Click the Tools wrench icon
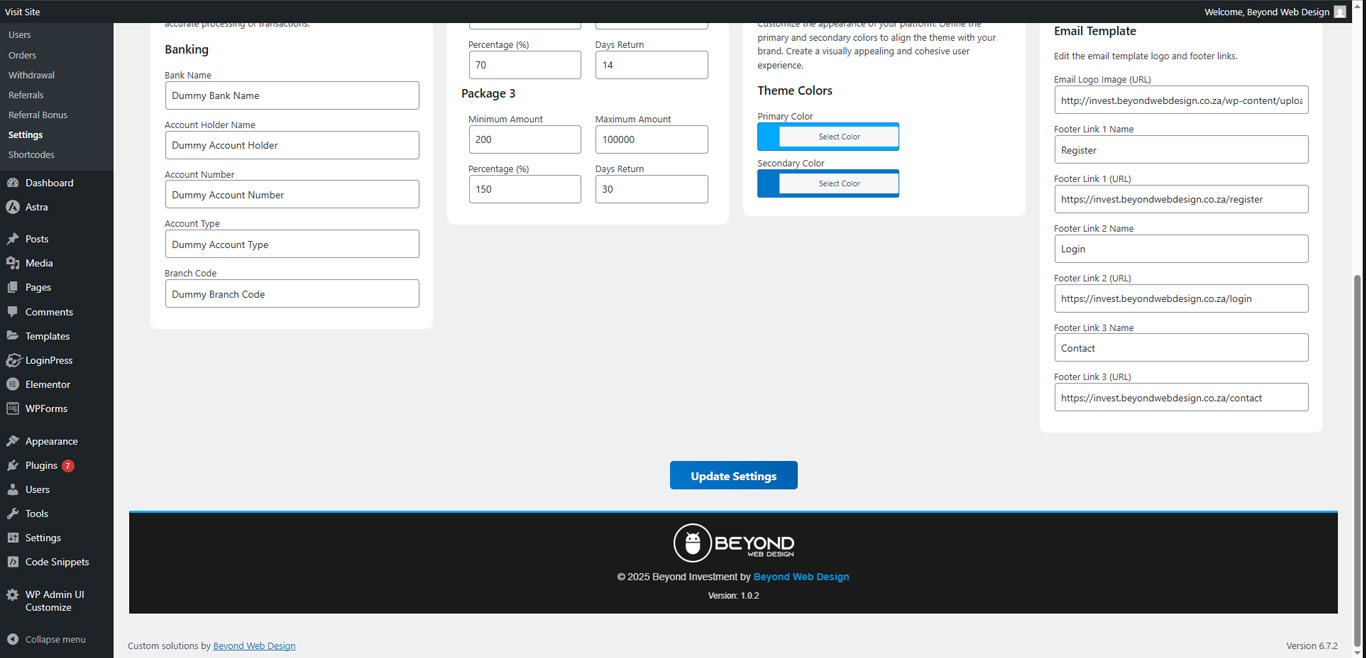This screenshot has height=658, width=1366. (x=12, y=514)
